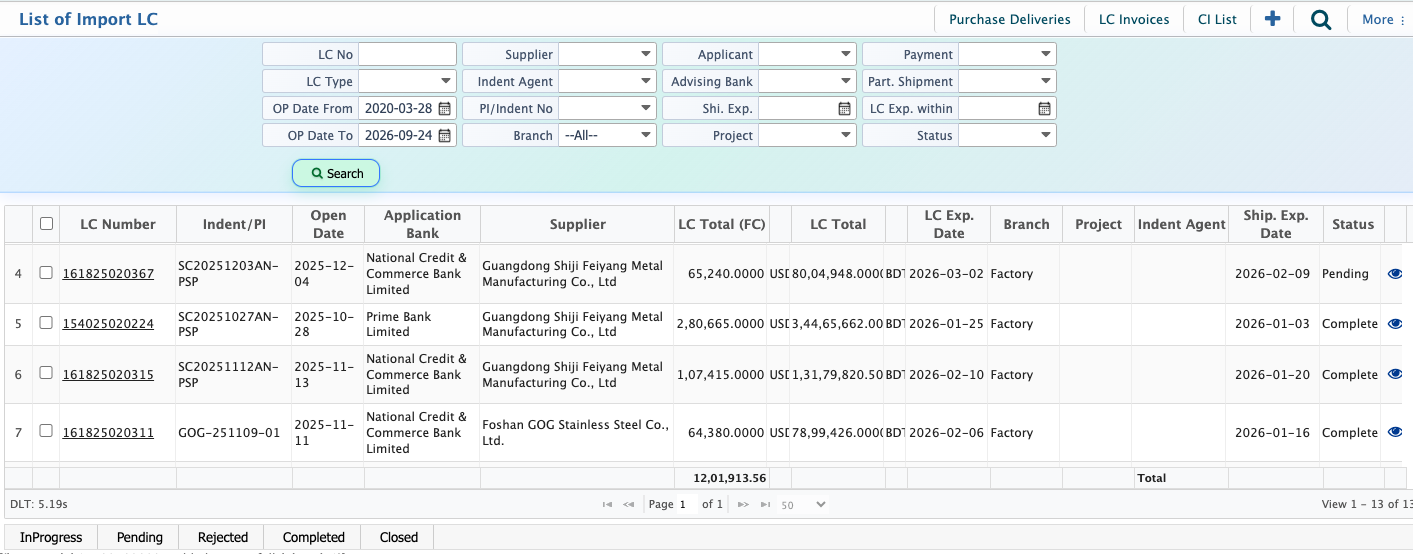Open the Advising Bank dropdown
The height and width of the screenshot is (554, 1413).
(807, 81)
